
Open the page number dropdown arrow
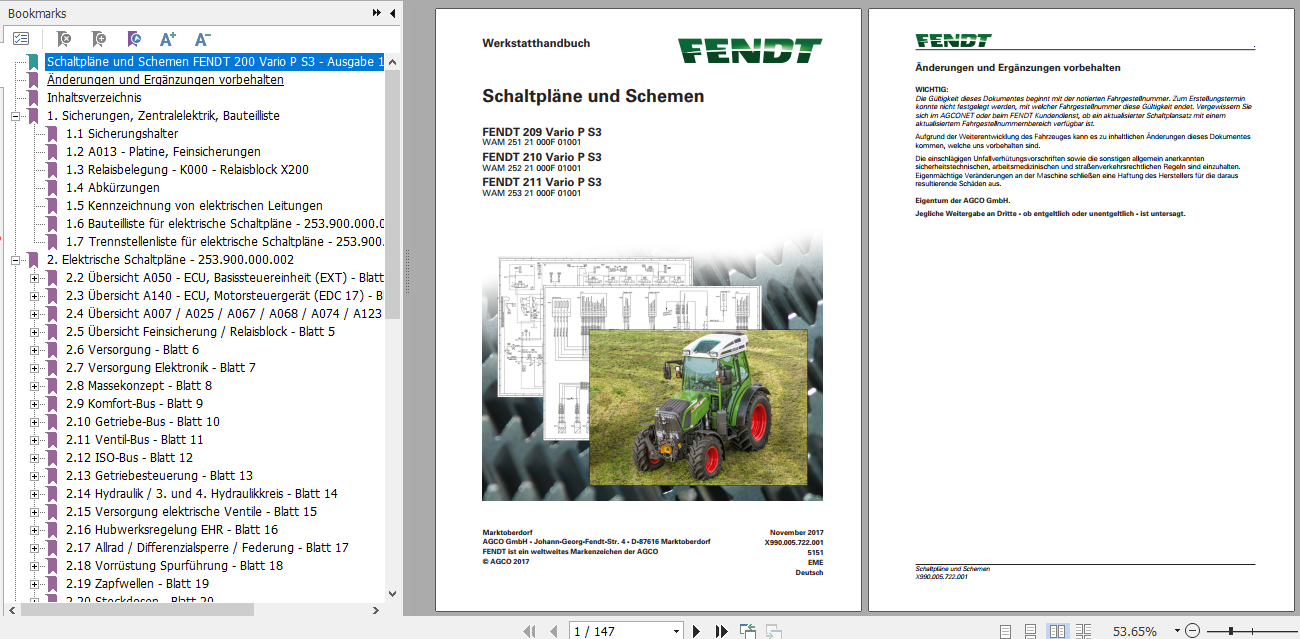tap(676, 631)
